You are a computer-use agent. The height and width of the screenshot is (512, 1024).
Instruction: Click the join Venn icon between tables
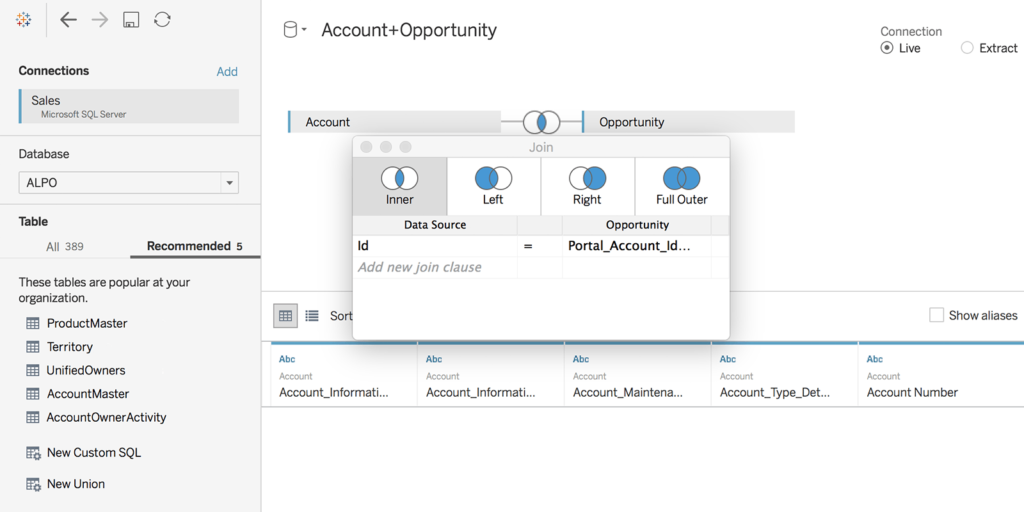541,121
